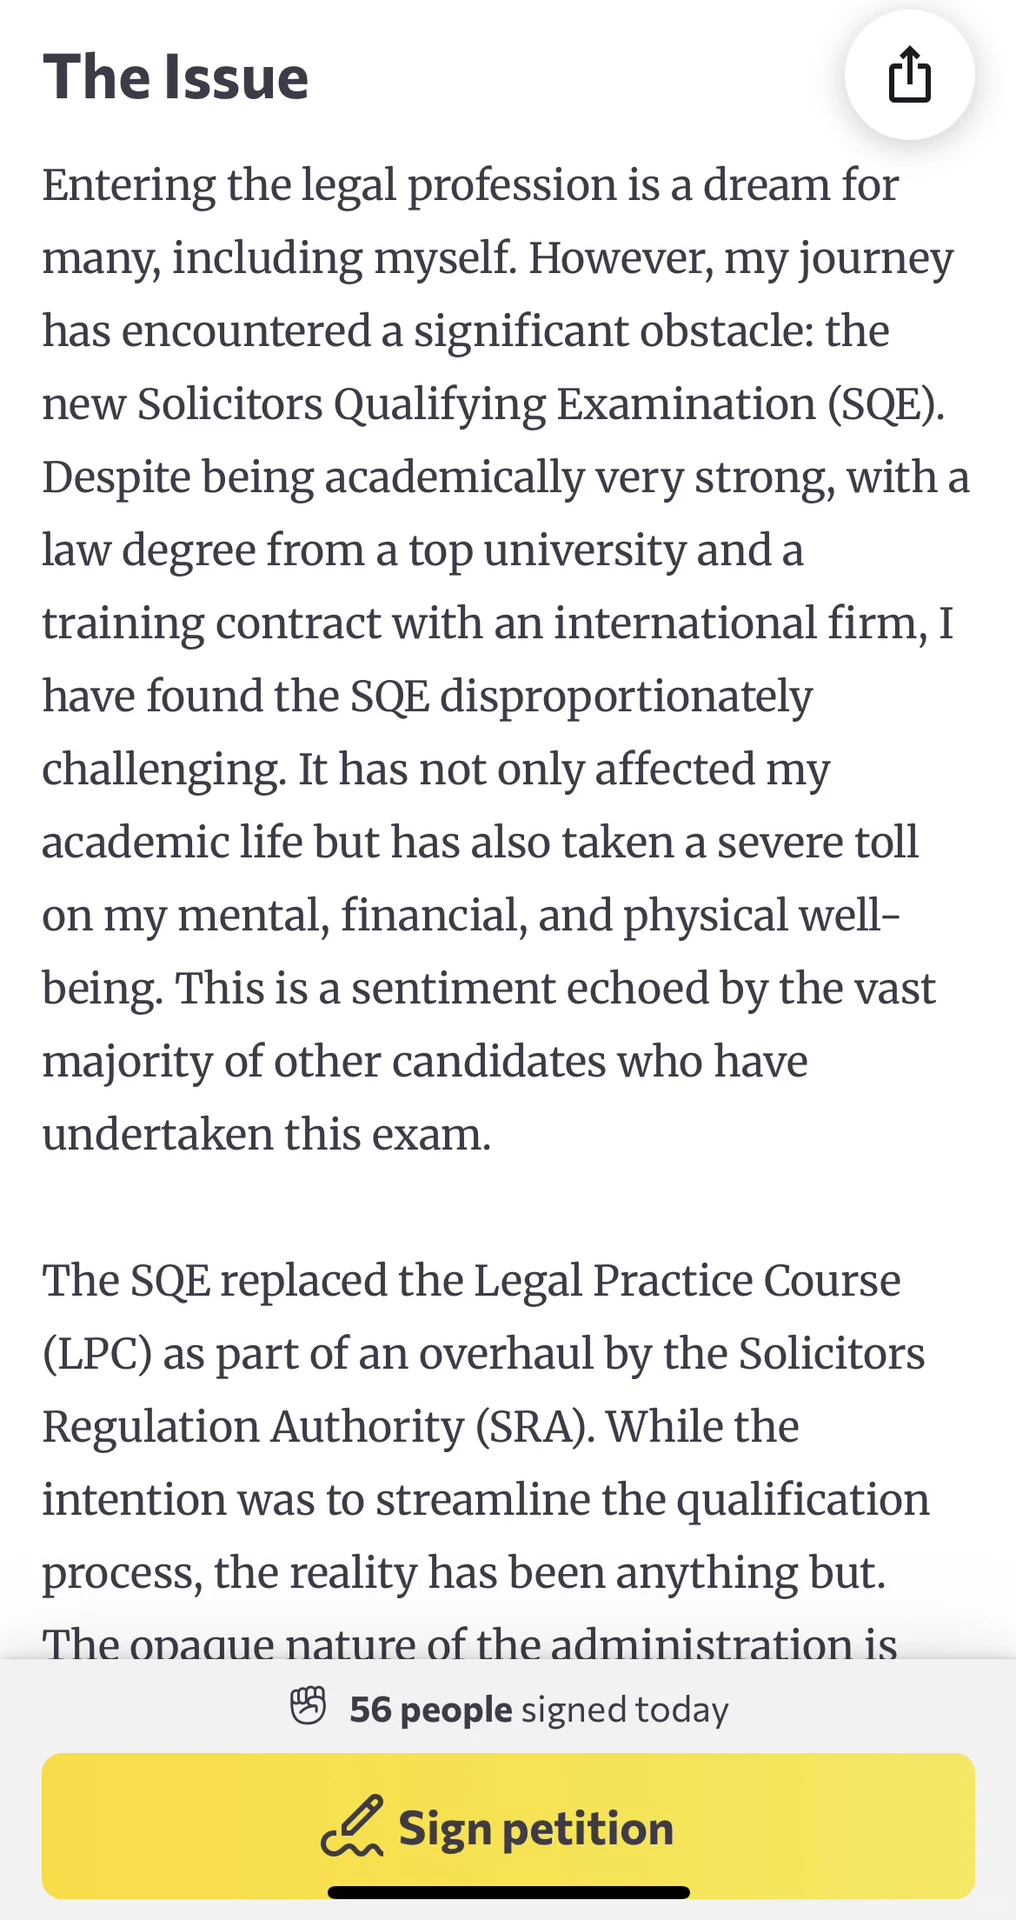
Task: Tap the line "majority of other candidates who have"
Action: click(x=425, y=1062)
